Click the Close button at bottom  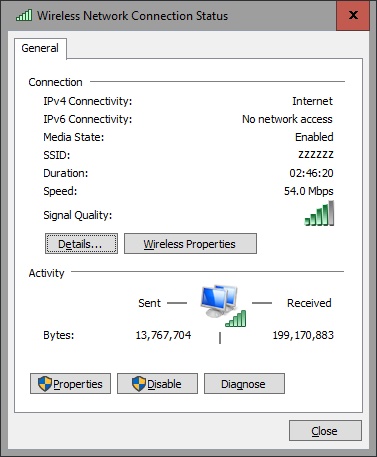pyautogui.click(x=325, y=431)
